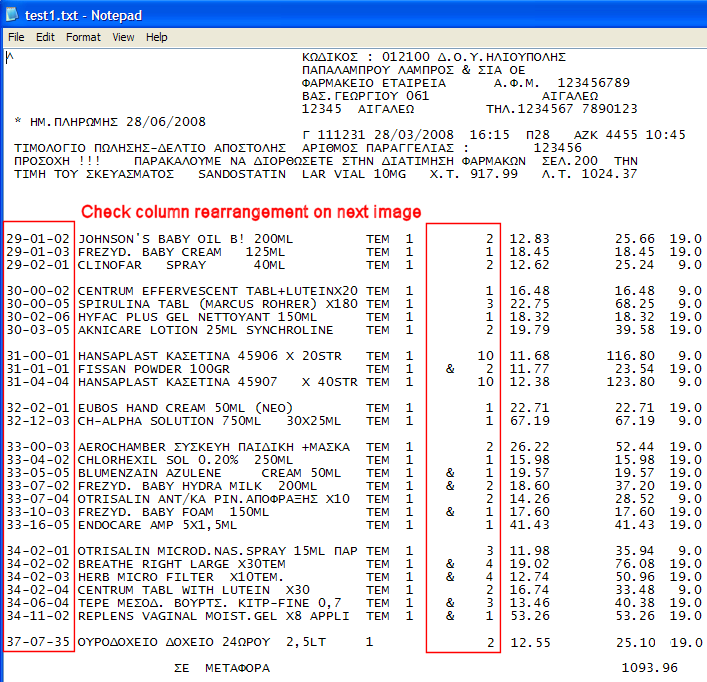Click the 'OTRISALIN ANT/KA' product row
707x682 pixels.
(214, 499)
